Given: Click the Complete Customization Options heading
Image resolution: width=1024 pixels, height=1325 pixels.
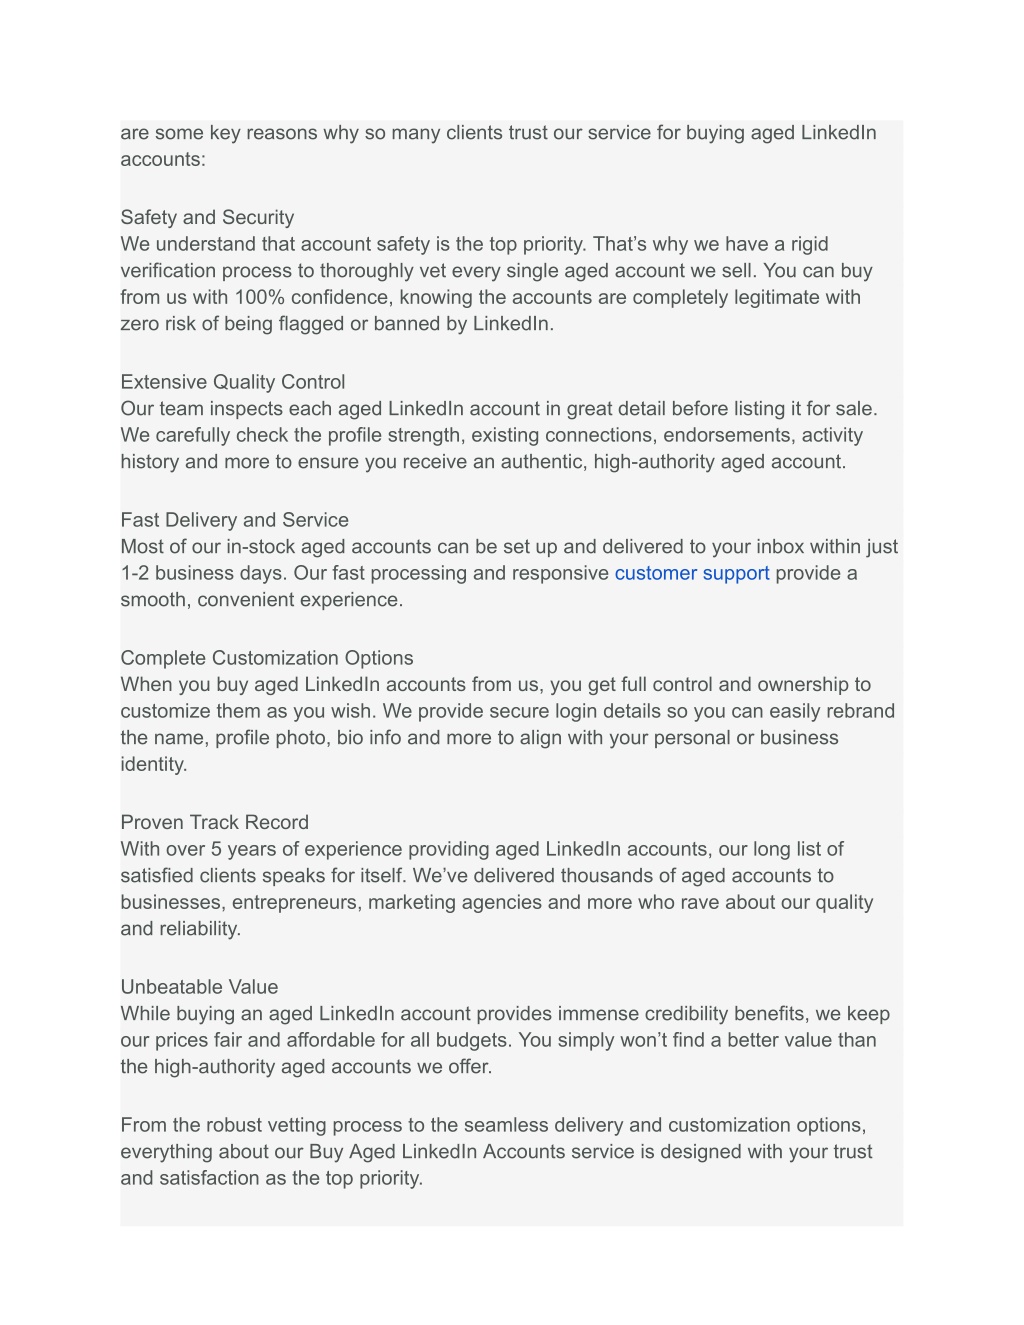Looking at the screenshot, I should pos(267,658).
